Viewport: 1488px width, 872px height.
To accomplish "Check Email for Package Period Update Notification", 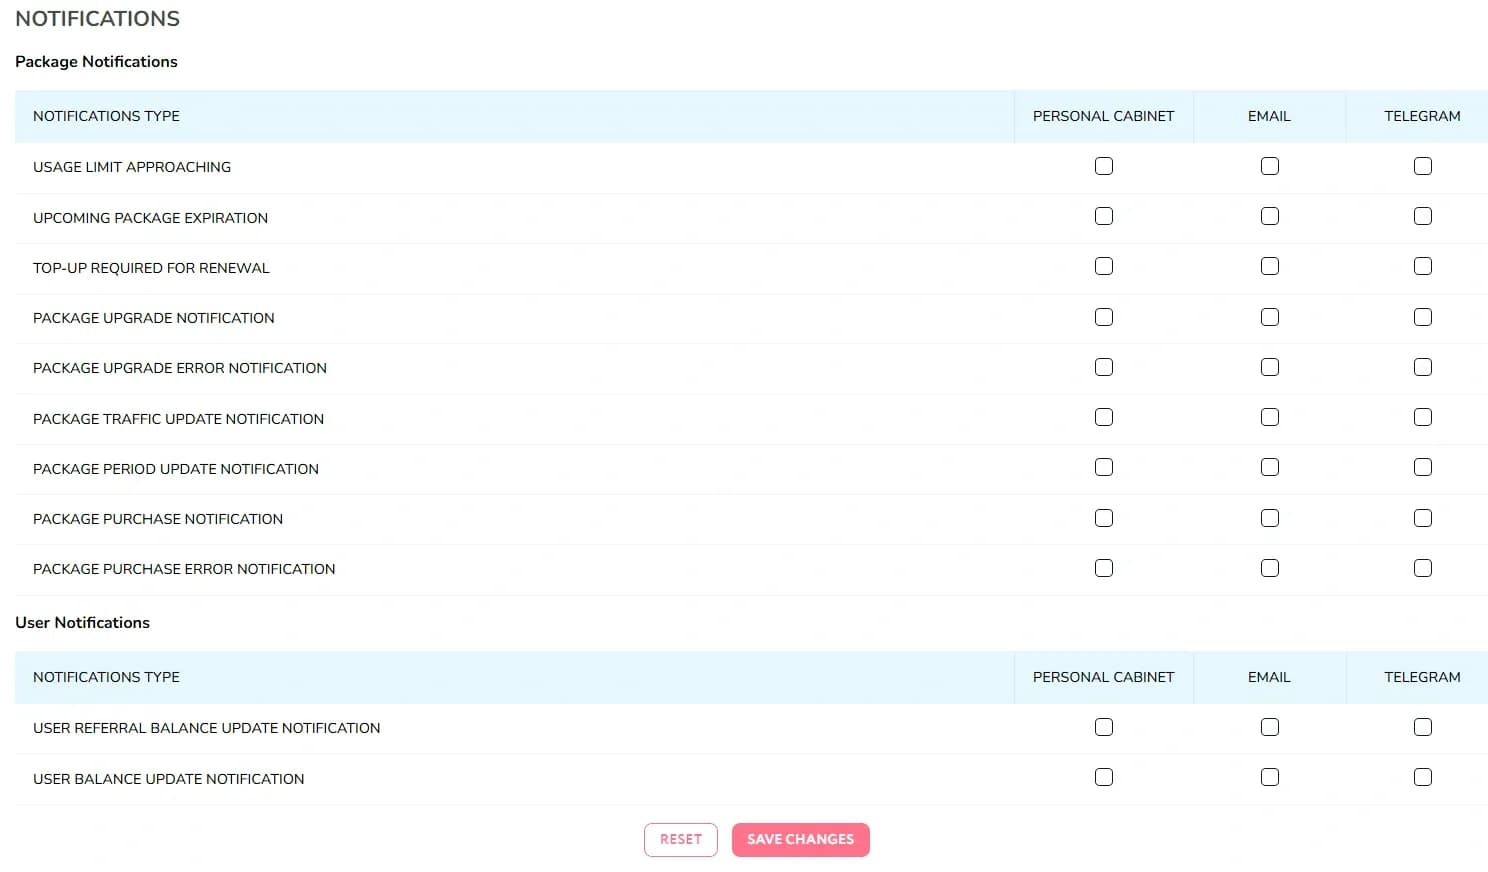I will pyautogui.click(x=1270, y=467).
